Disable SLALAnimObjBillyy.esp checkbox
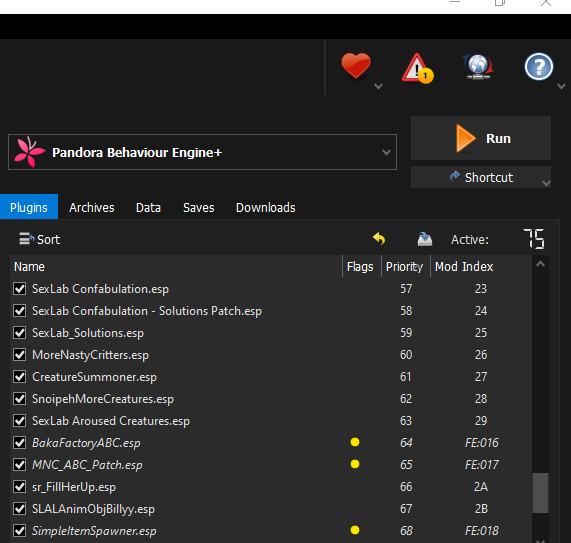Viewport: 571px width, 543px height. pyautogui.click(x=19, y=509)
